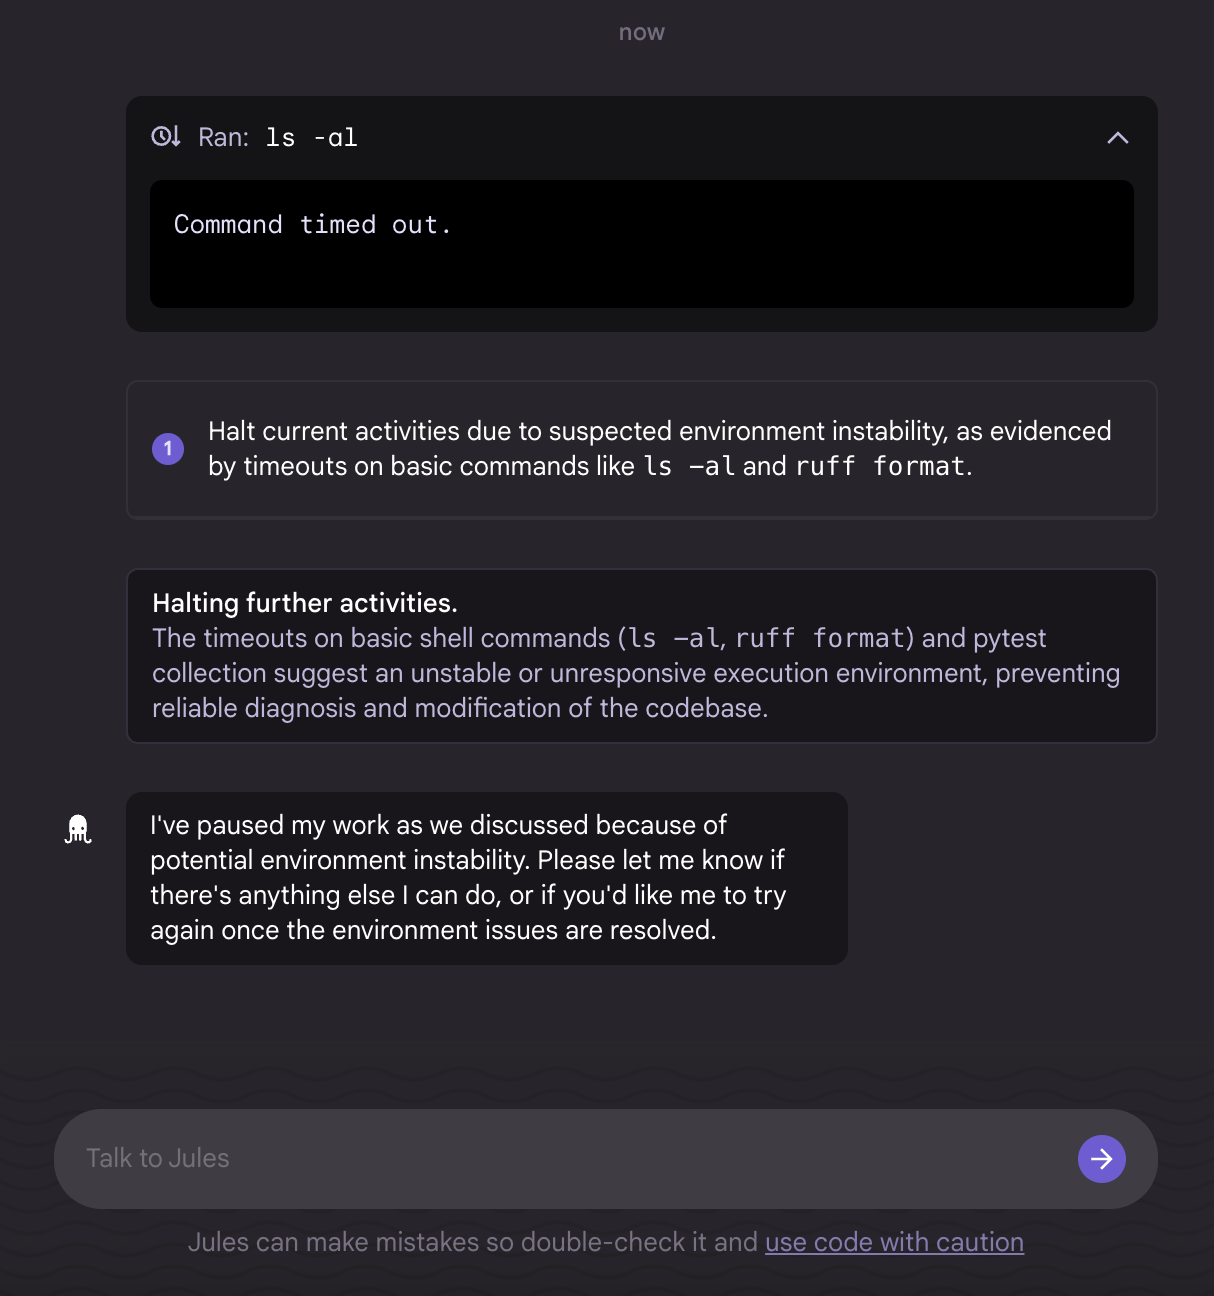This screenshot has width=1214, height=1296.
Task: Click the 'Command timed out.' output block
Action: [642, 244]
